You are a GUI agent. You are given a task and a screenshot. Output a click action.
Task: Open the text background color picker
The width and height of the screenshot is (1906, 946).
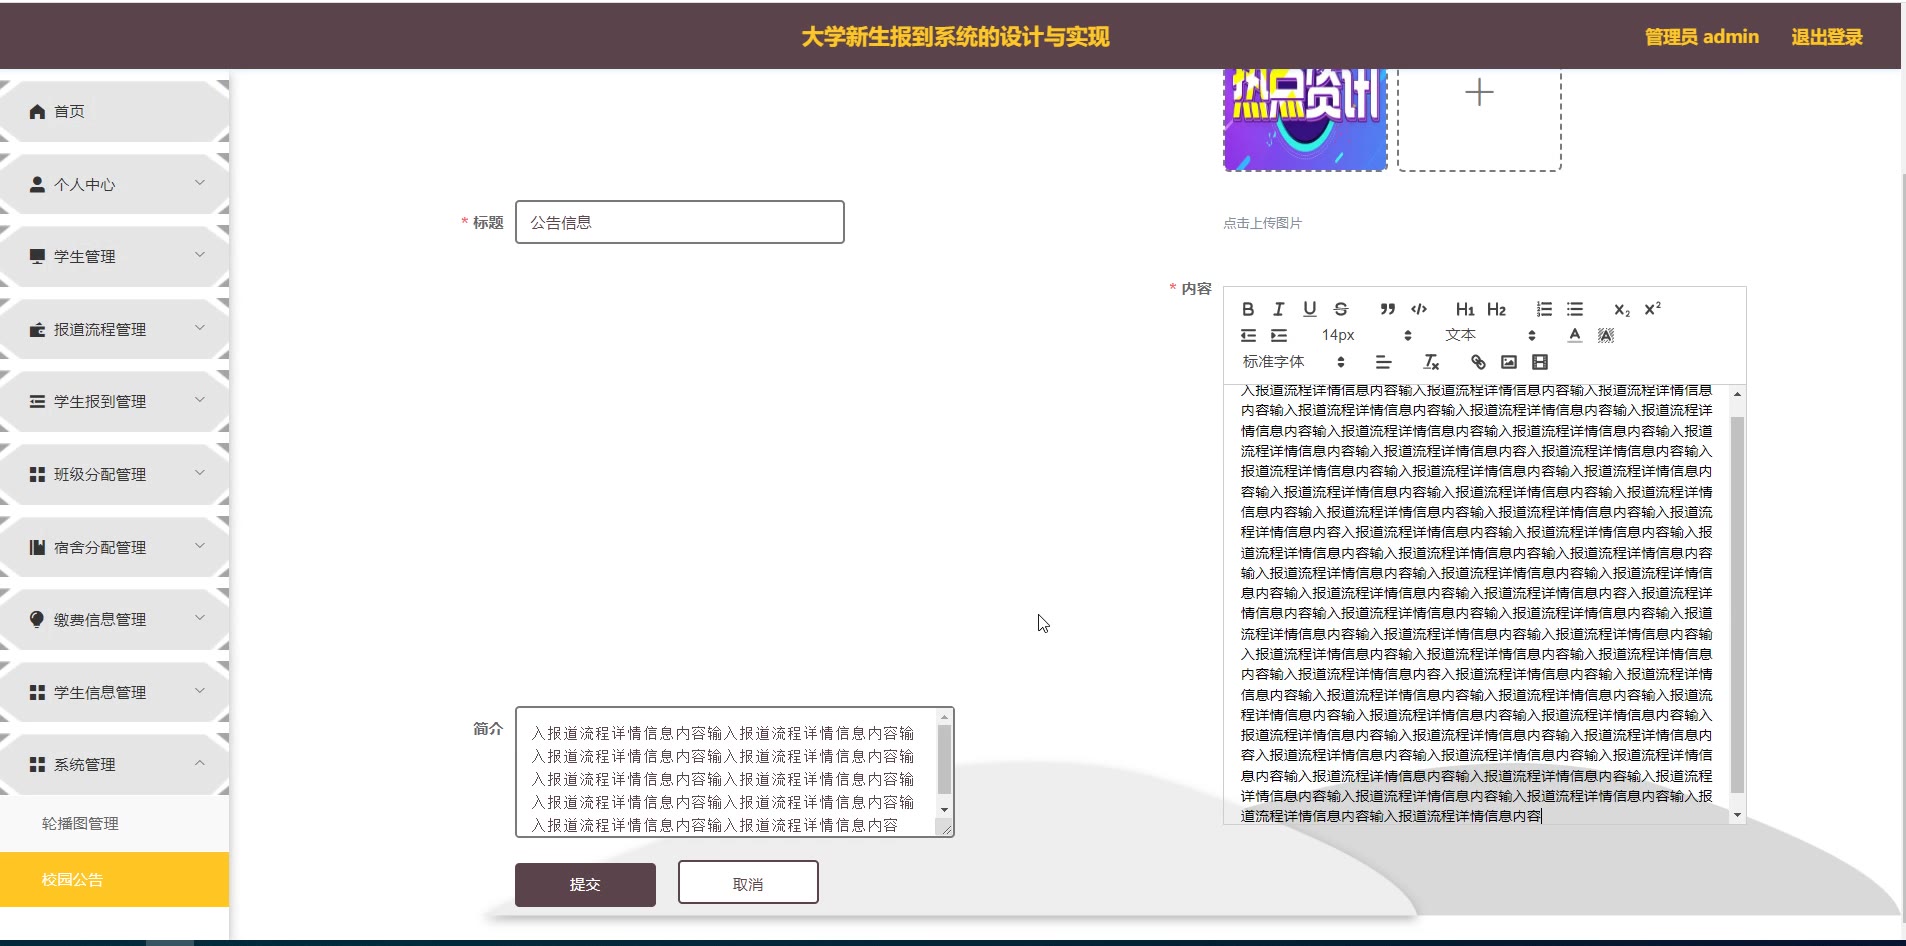(x=1606, y=335)
